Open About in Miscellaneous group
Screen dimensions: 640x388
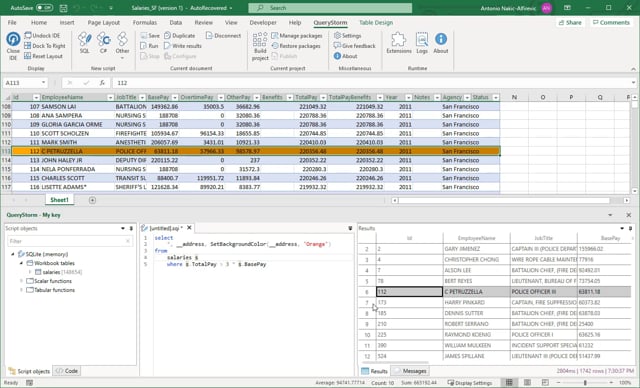click(x=345, y=56)
